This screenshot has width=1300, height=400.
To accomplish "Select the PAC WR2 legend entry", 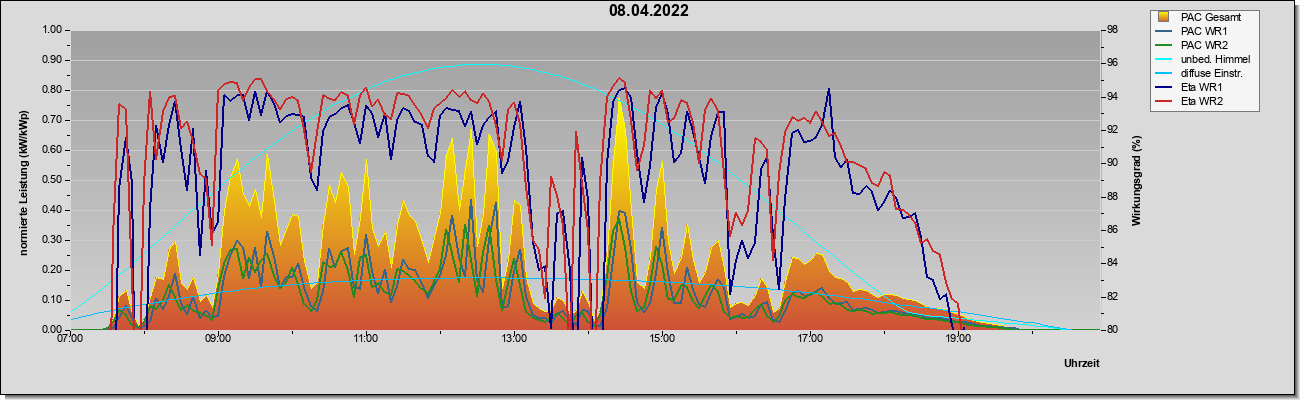I will (x=1202, y=45).
